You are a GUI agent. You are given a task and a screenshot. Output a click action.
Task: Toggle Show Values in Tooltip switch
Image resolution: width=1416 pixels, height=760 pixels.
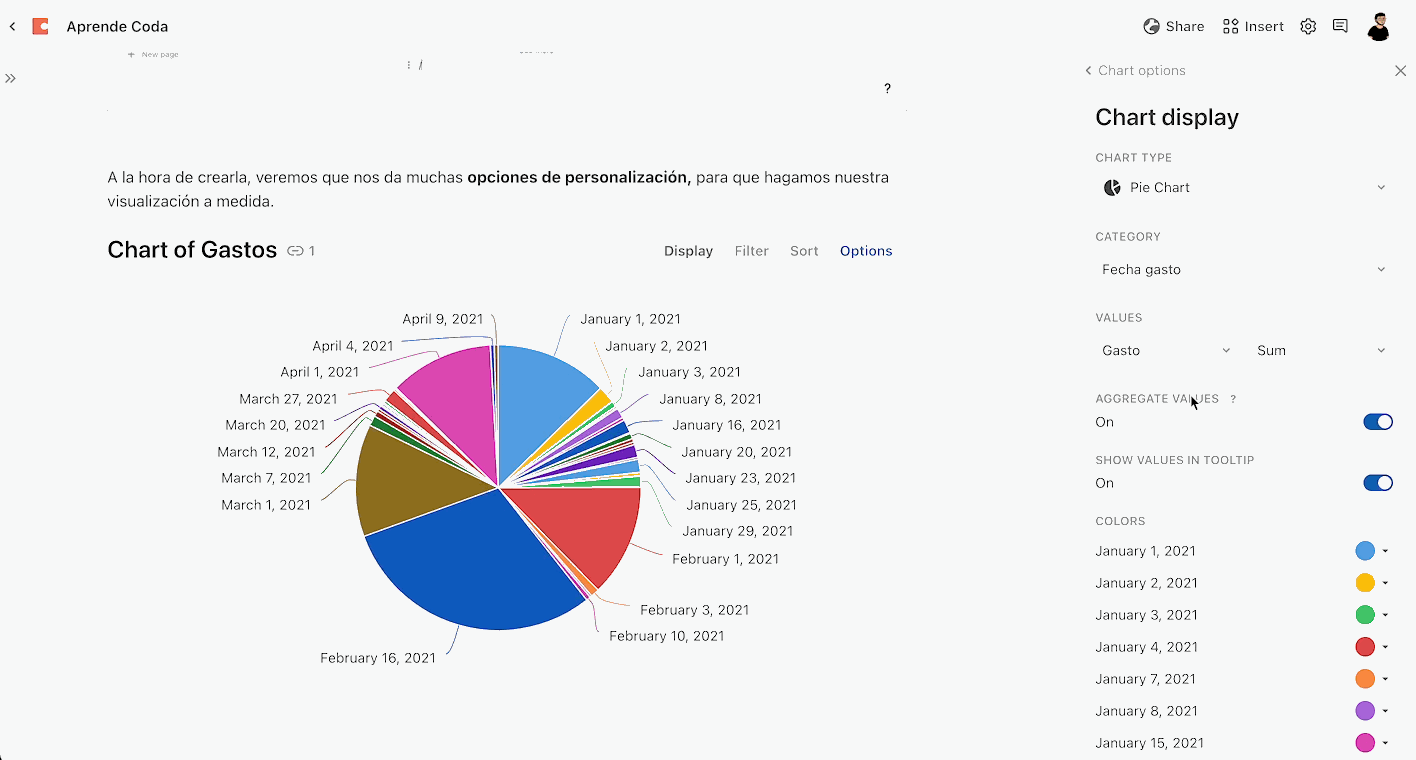pos(1378,483)
